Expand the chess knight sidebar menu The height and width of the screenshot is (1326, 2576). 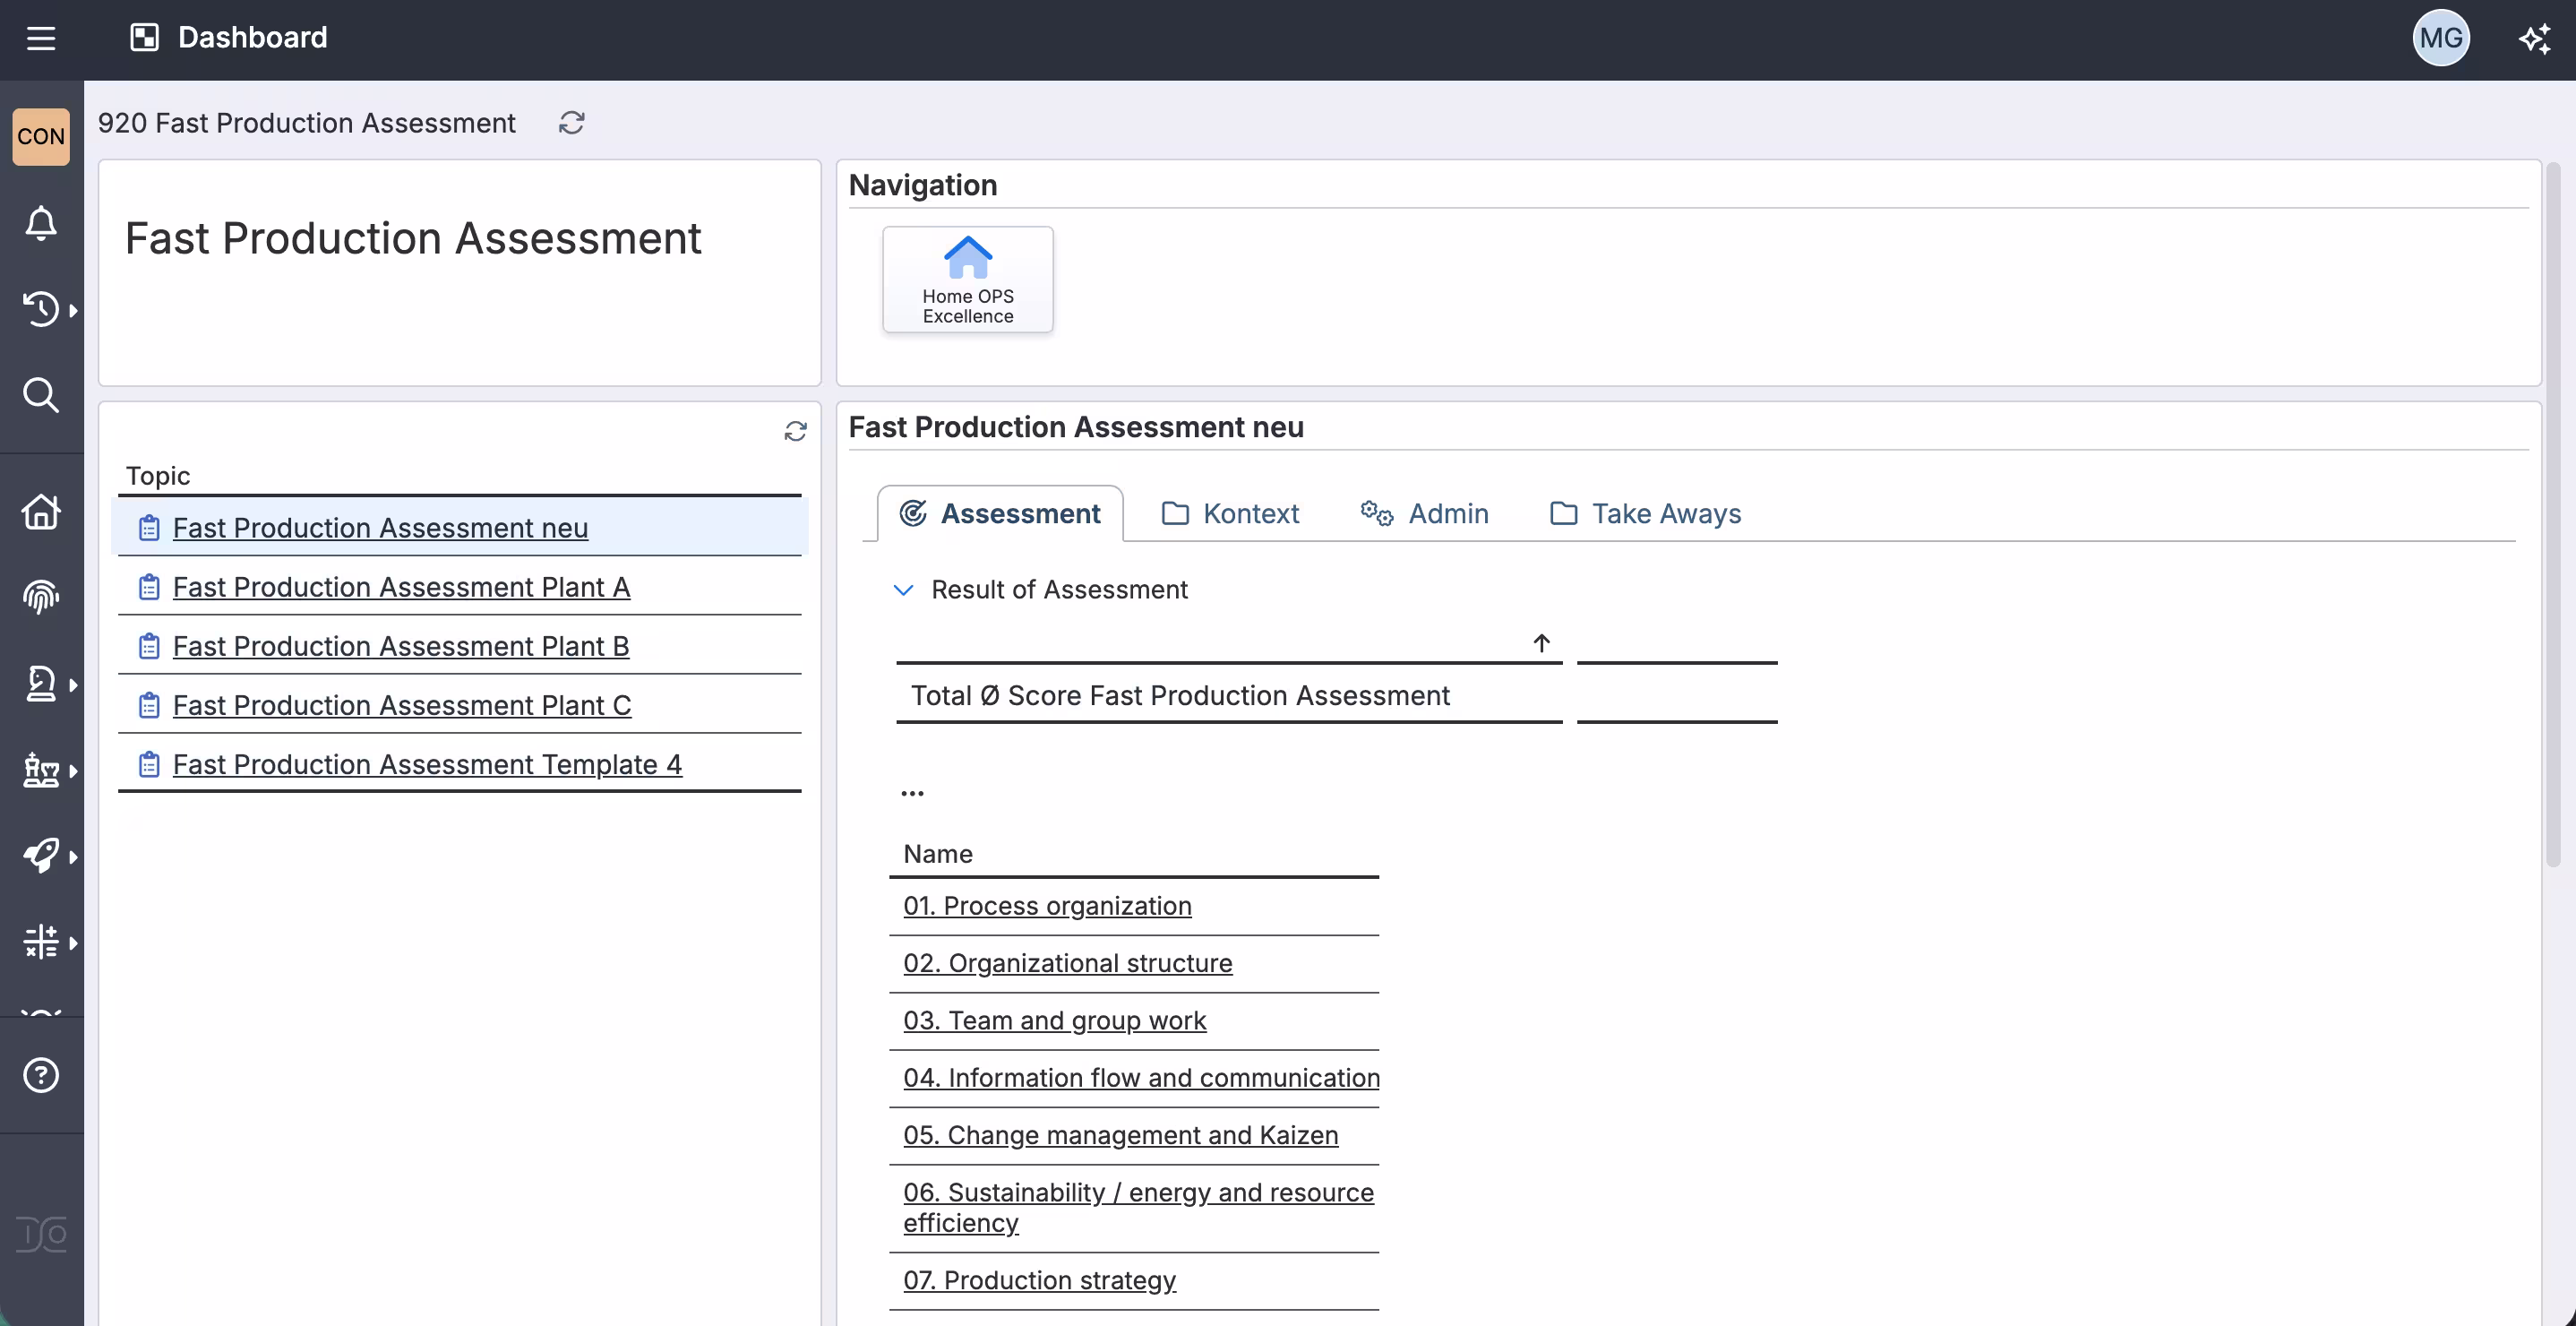(x=40, y=683)
